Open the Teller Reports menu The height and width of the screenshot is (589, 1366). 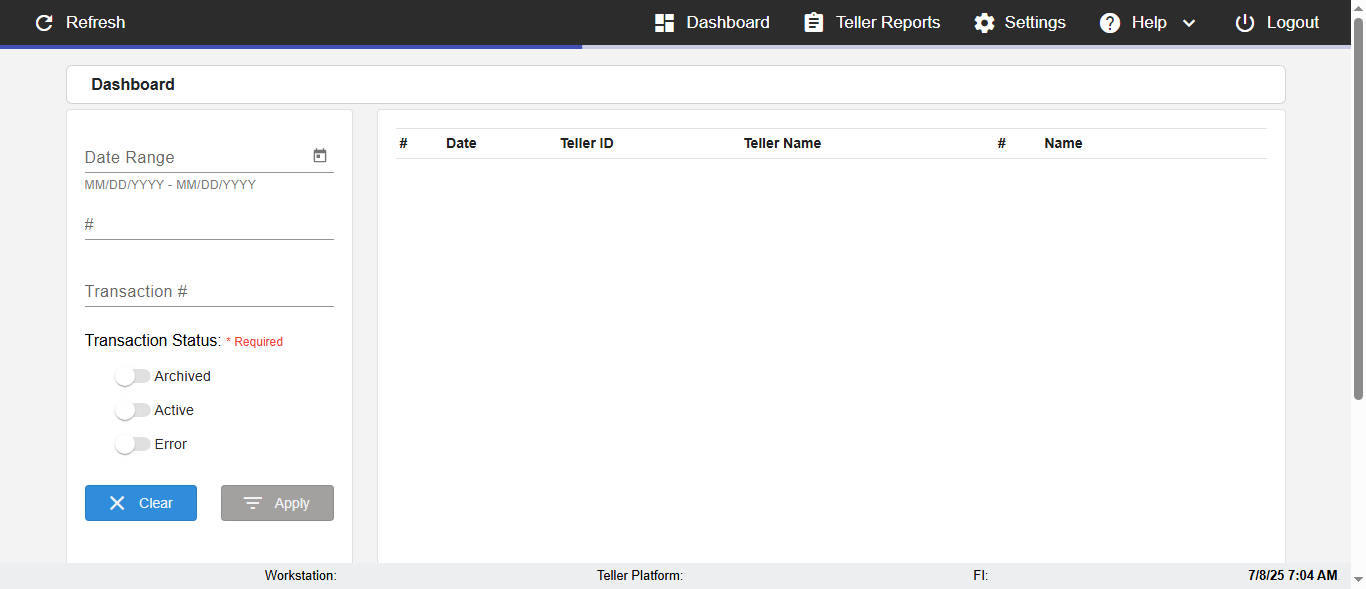click(x=888, y=22)
